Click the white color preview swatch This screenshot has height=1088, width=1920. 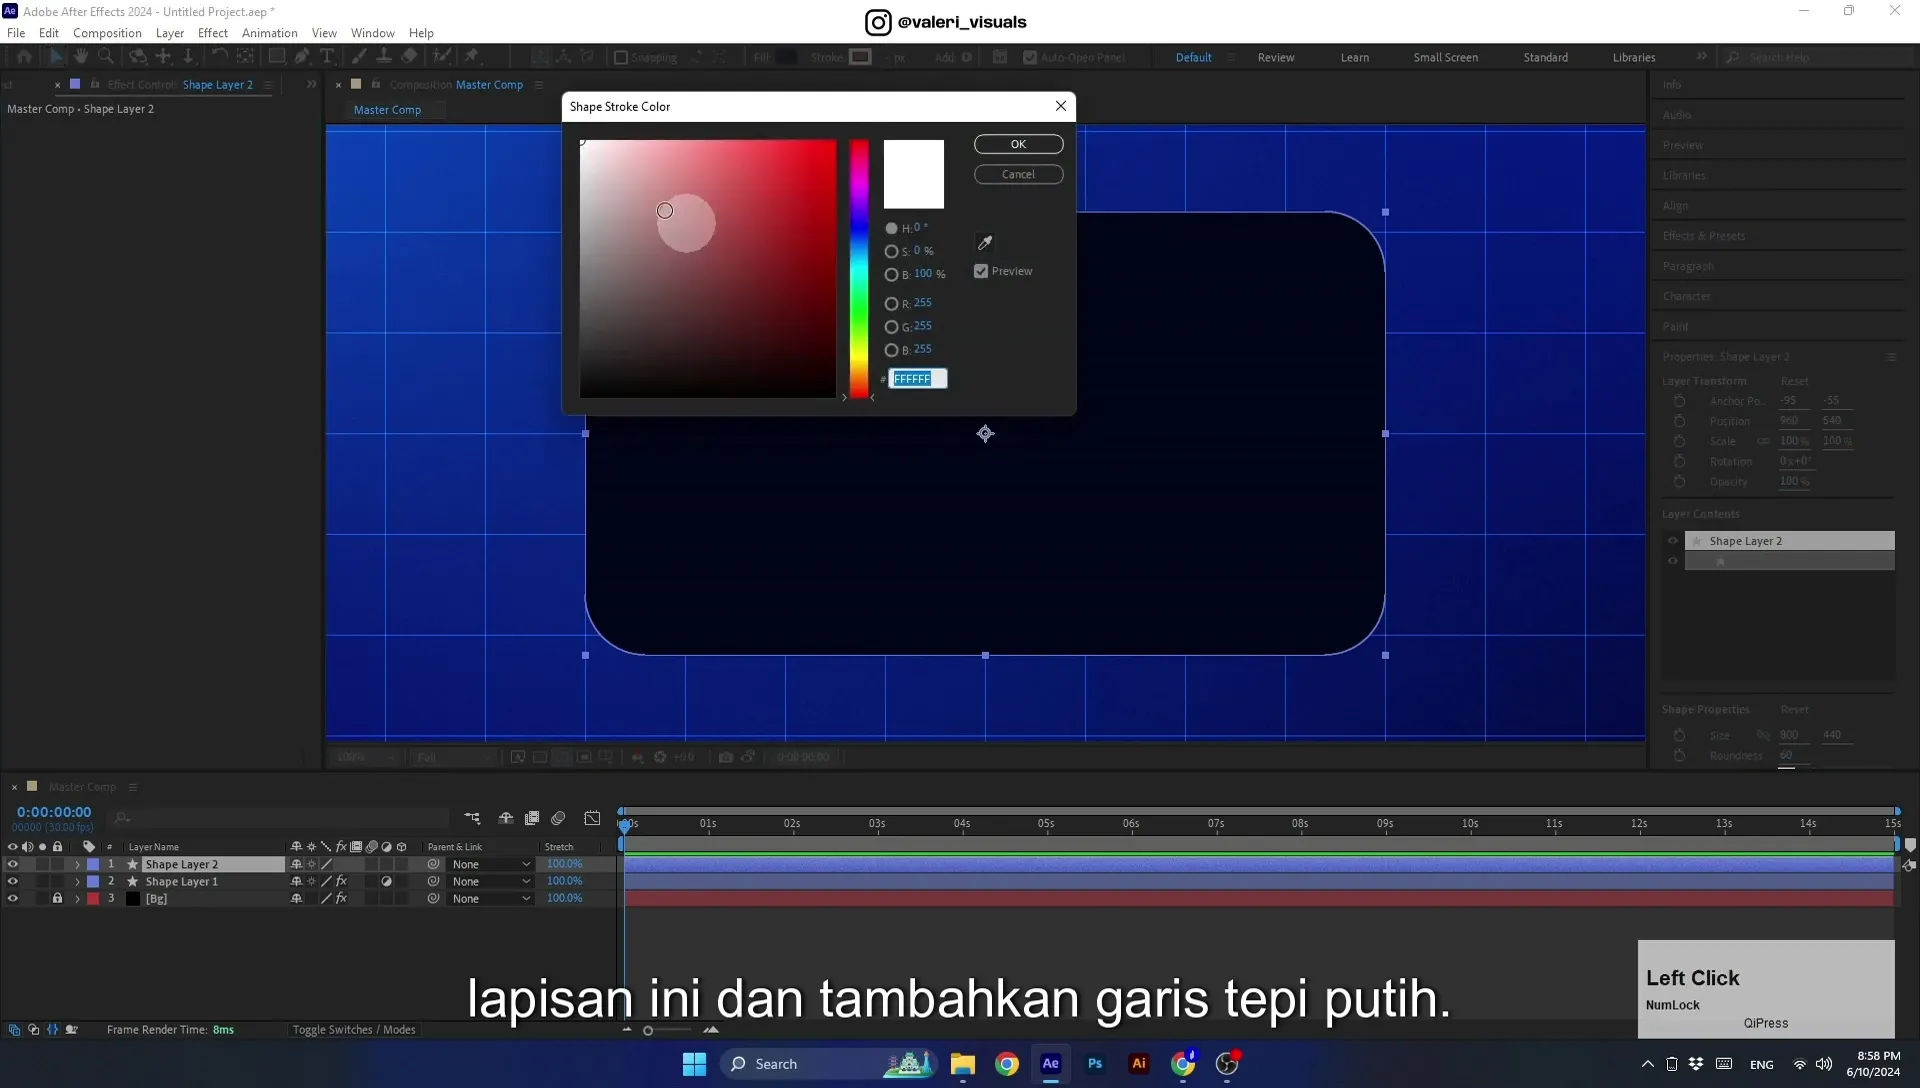913,174
